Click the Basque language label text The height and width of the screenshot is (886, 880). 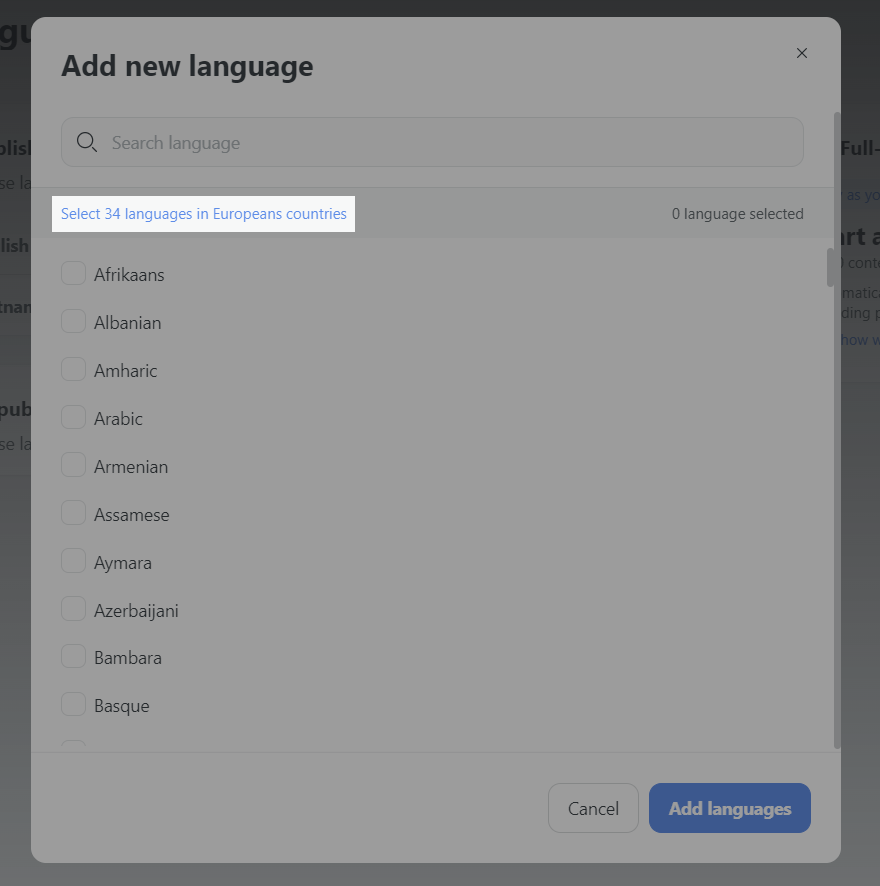point(122,706)
